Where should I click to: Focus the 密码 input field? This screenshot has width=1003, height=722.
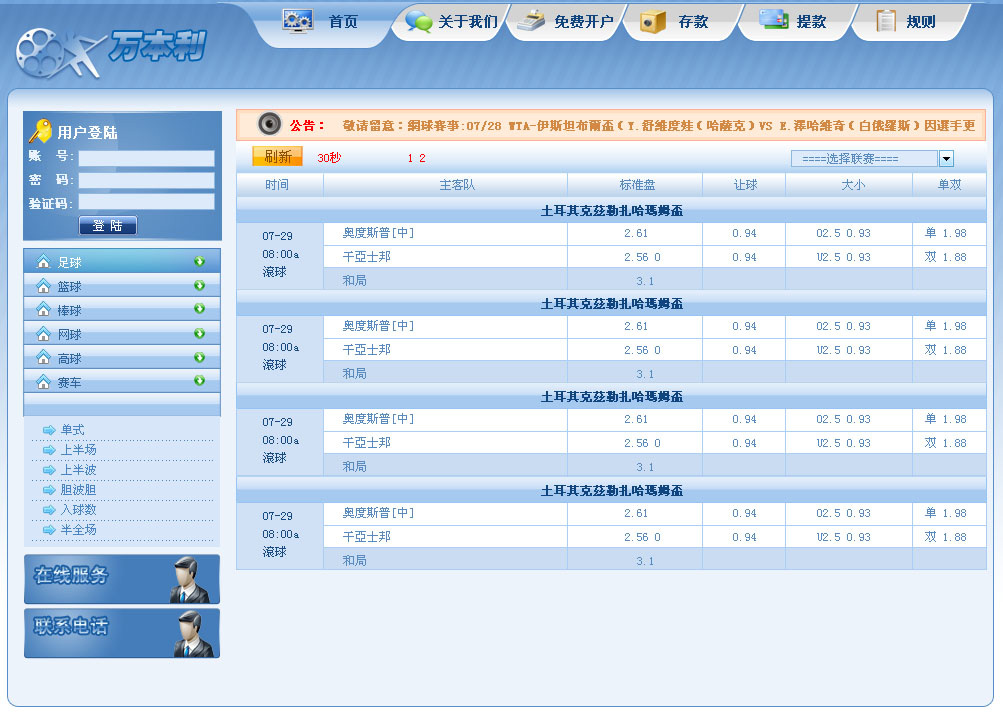(x=146, y=180)
